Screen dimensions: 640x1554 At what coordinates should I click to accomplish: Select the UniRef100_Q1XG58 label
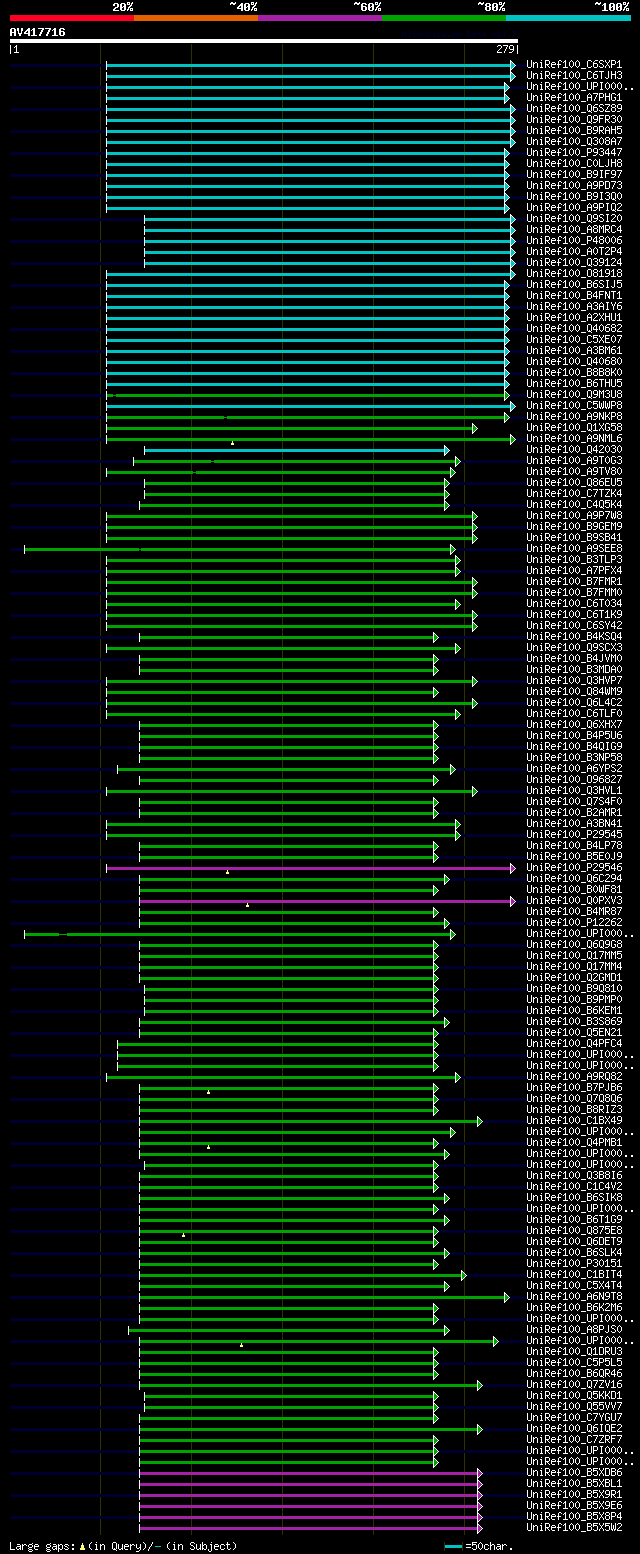click(574, 427)
